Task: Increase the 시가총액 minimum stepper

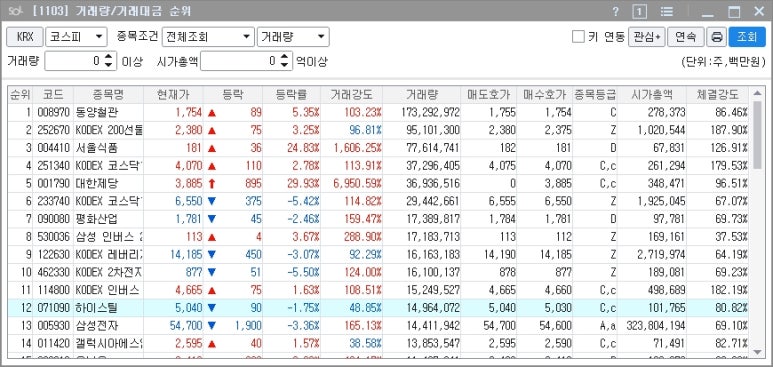Action: [284, 57]
